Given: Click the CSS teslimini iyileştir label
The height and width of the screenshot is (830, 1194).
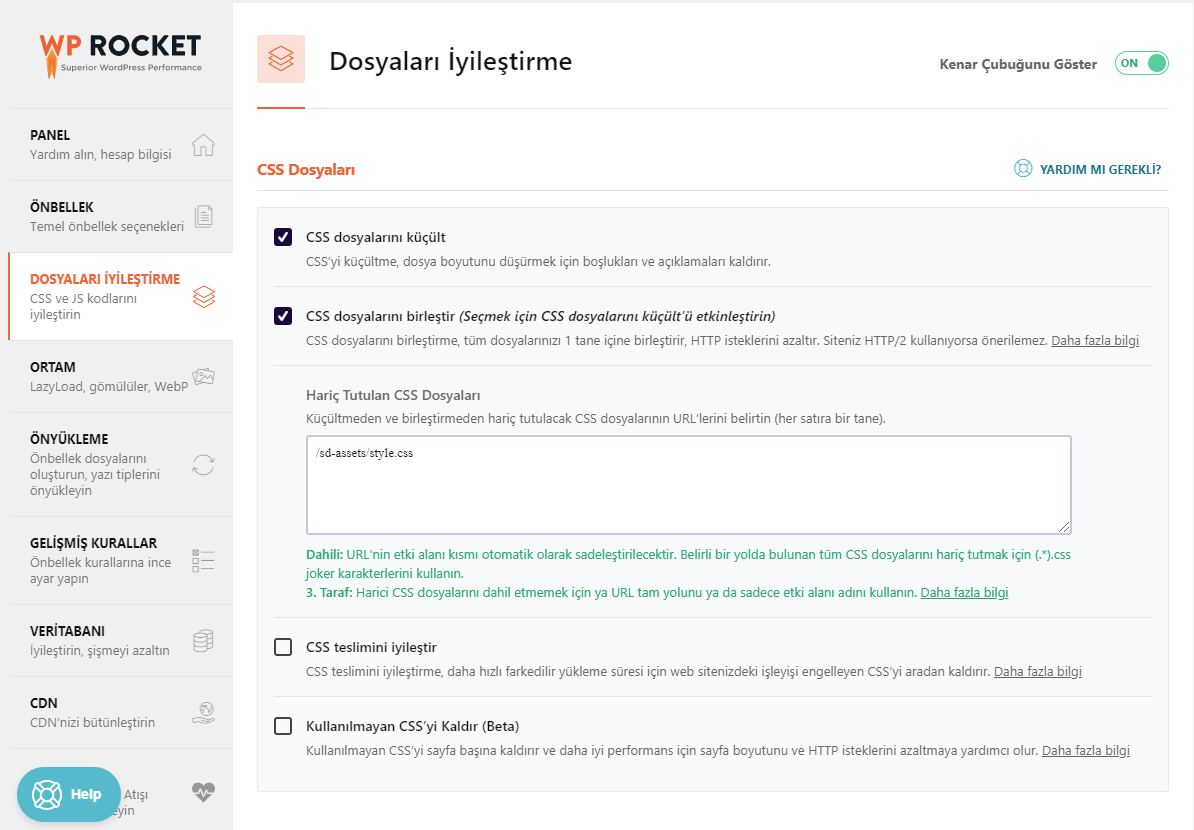Looking at the screenshot, I should coord(371,647).
